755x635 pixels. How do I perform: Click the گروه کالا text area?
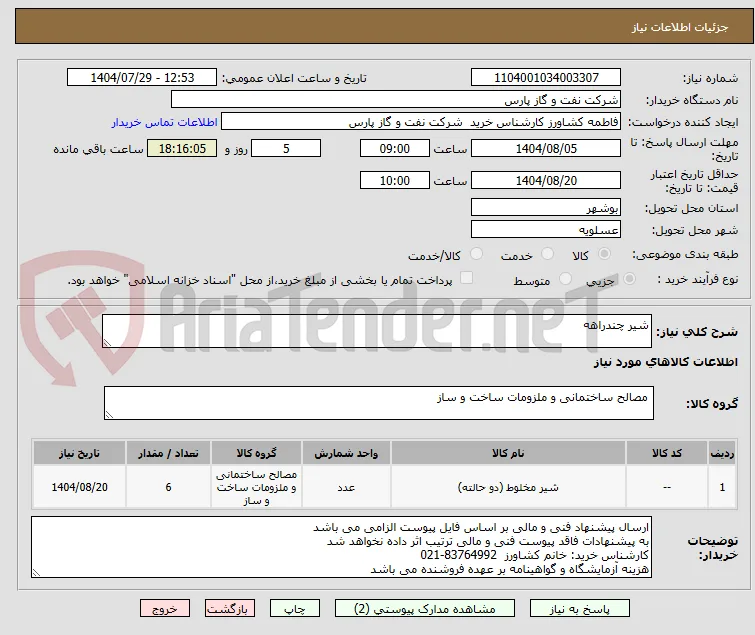point(378,403)
